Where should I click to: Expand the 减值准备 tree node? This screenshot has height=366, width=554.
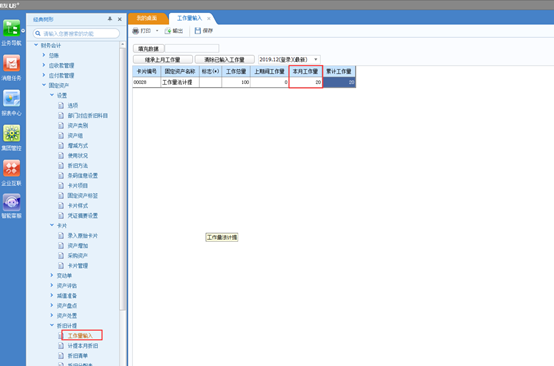(52, 295)
